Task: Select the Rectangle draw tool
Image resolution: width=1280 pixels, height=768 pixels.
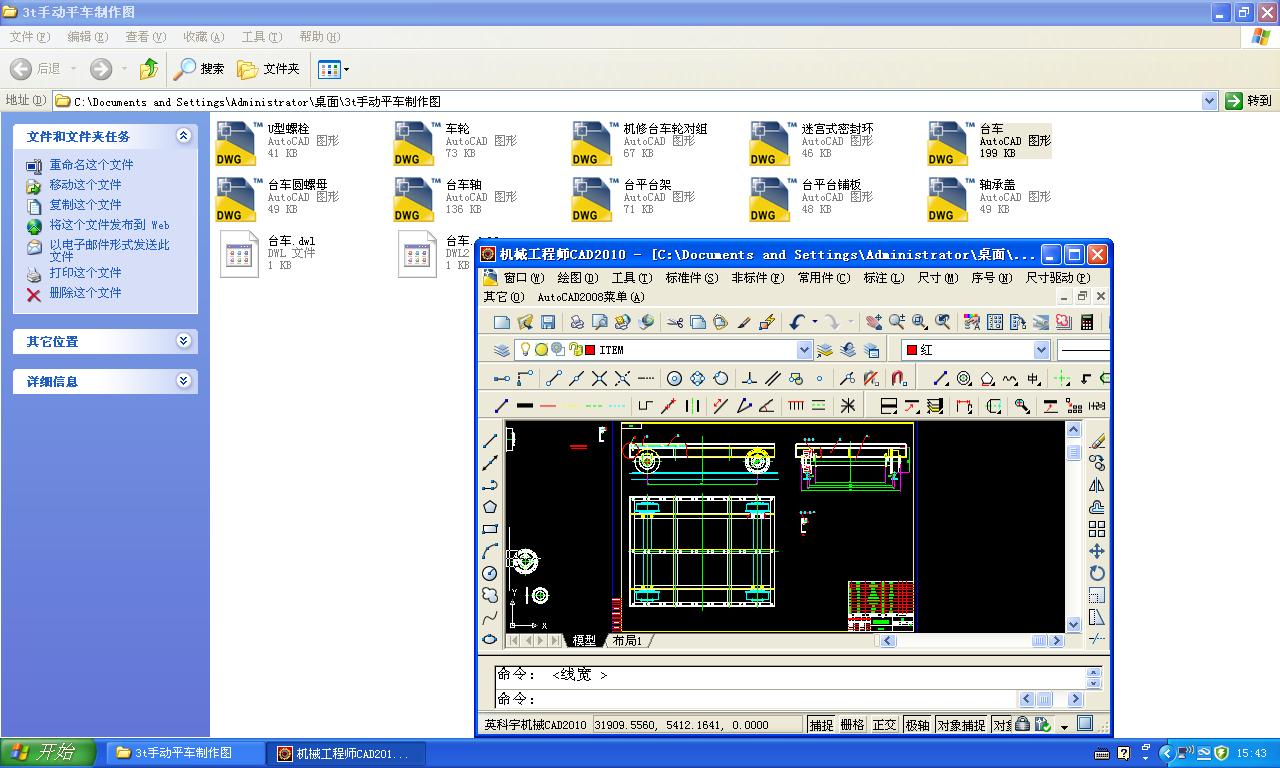Action: [x=490, y=529]
